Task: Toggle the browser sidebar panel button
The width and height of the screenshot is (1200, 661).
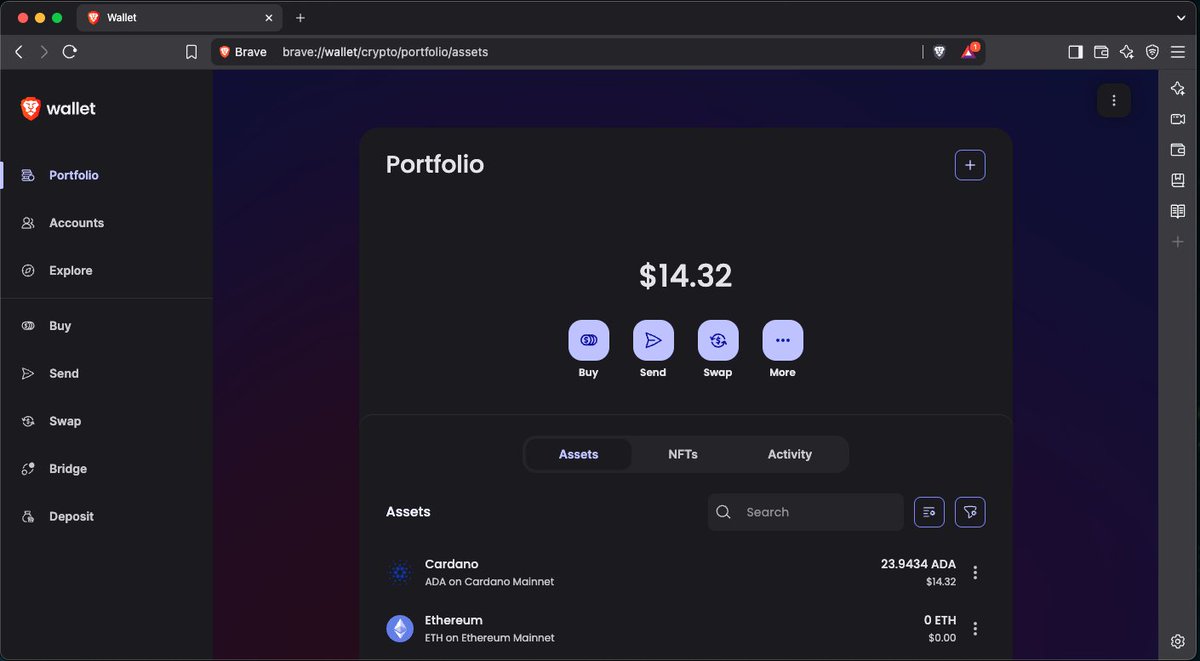Action: (1076, 52)
